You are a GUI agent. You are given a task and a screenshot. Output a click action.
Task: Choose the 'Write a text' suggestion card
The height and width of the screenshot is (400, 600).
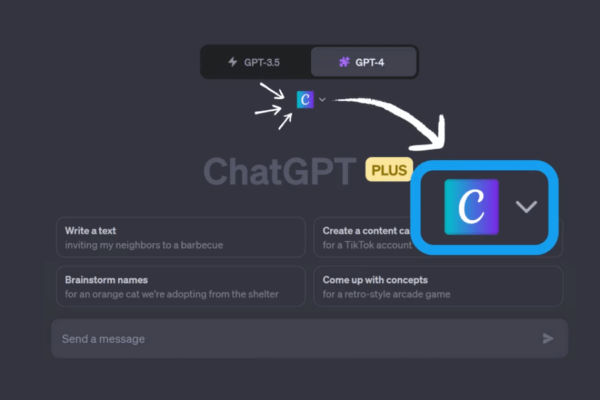[181, 237]
